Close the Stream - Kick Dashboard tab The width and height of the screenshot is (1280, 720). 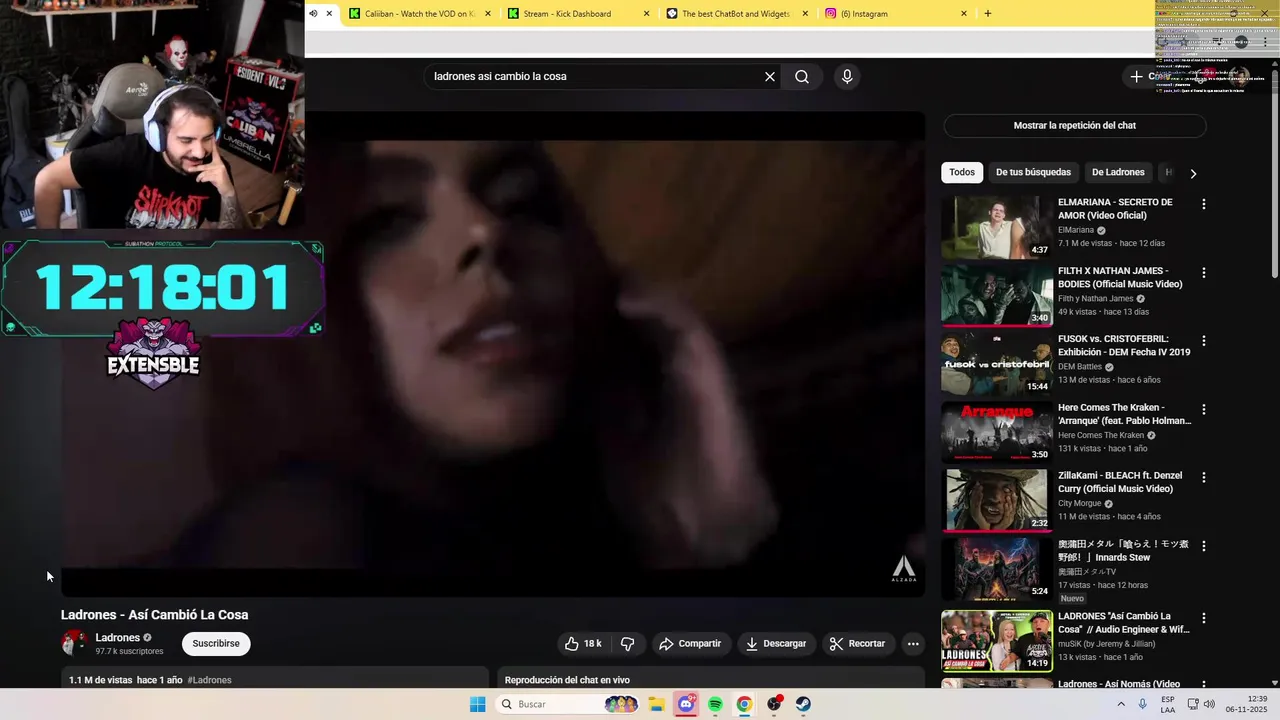tap(646, 14)
